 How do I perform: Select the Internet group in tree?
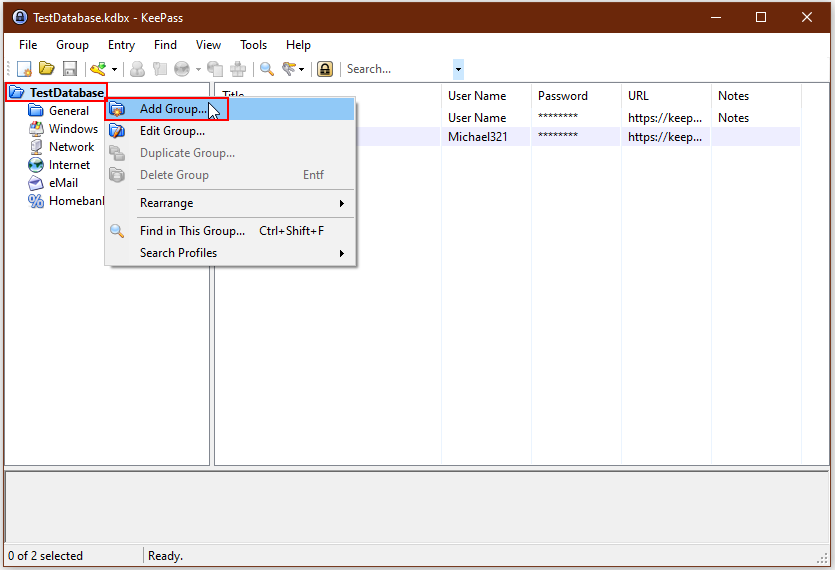(69, 165)
